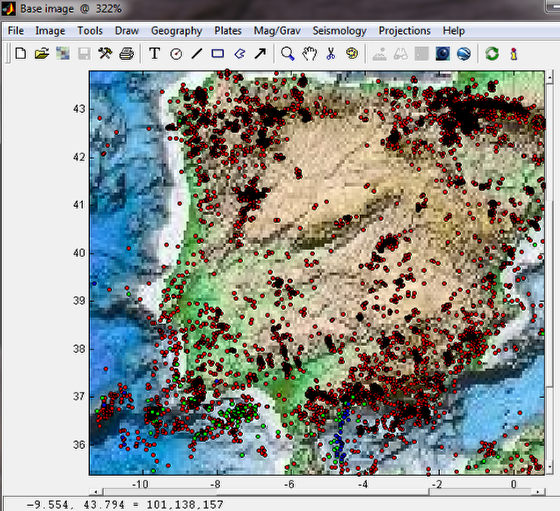Click the yellow Info icon
This screenshot has height=511, width=560.
point(514,54)
